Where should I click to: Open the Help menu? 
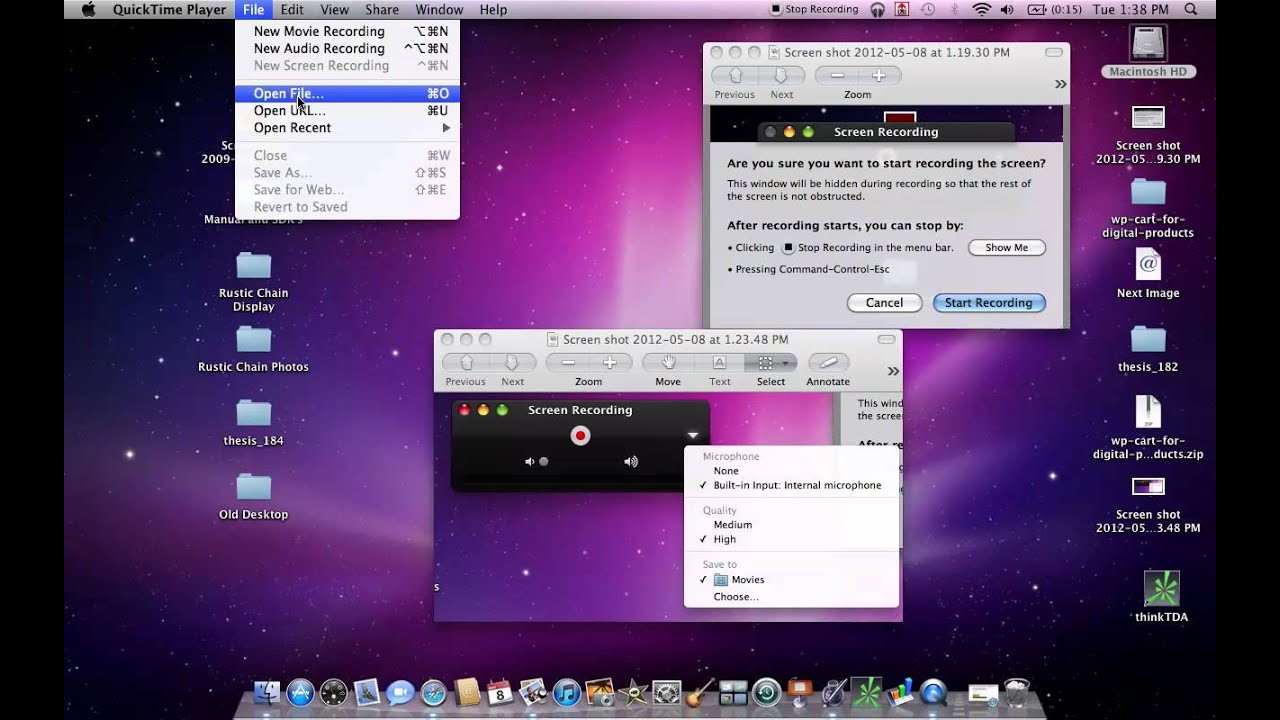(493, 9)
